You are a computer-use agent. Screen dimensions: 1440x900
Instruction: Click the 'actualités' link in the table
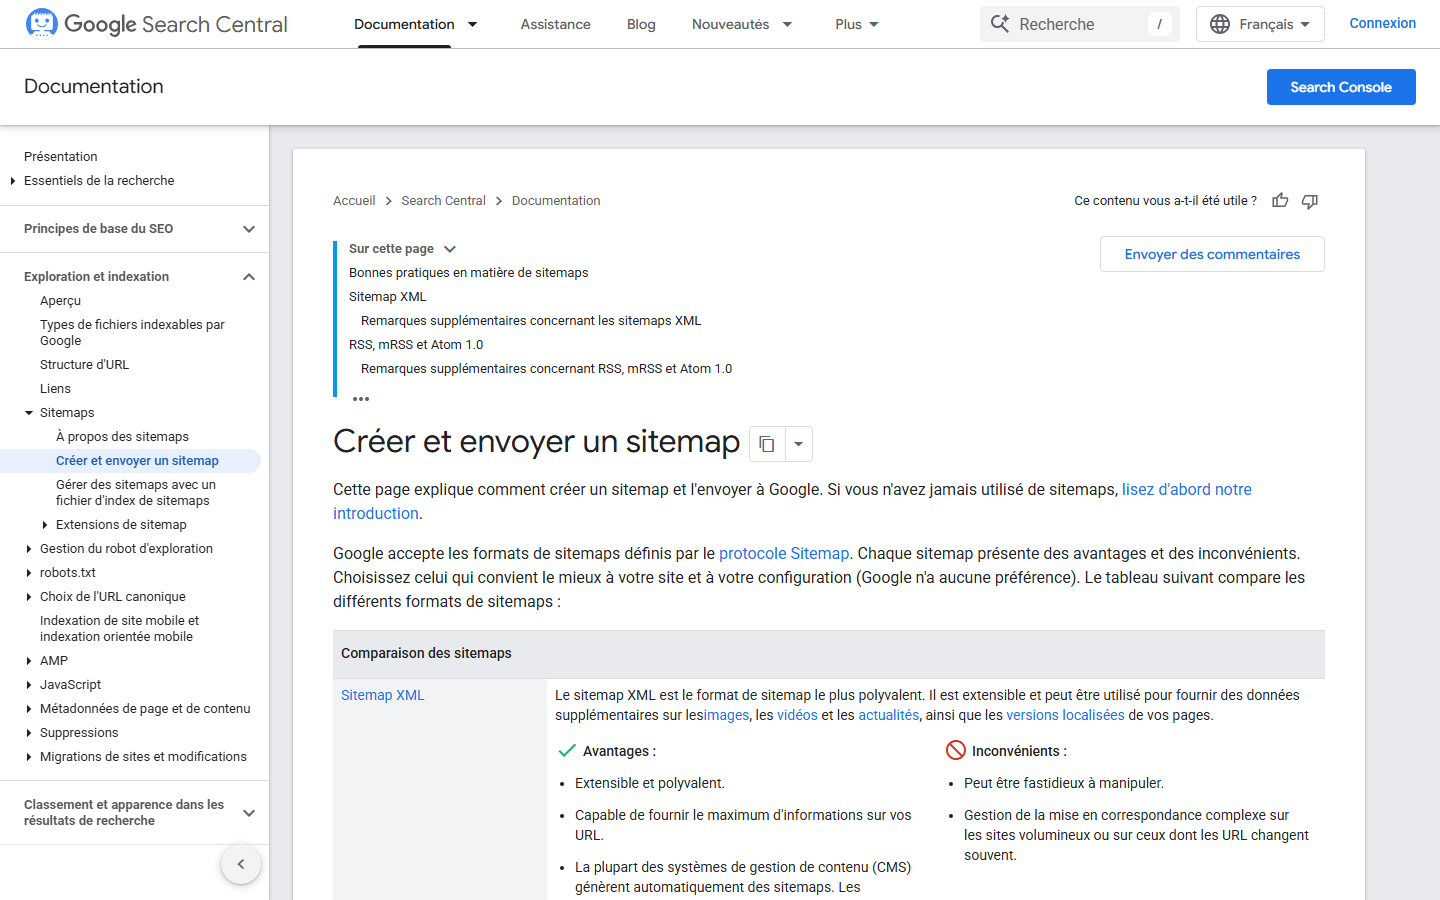point(889,715)
